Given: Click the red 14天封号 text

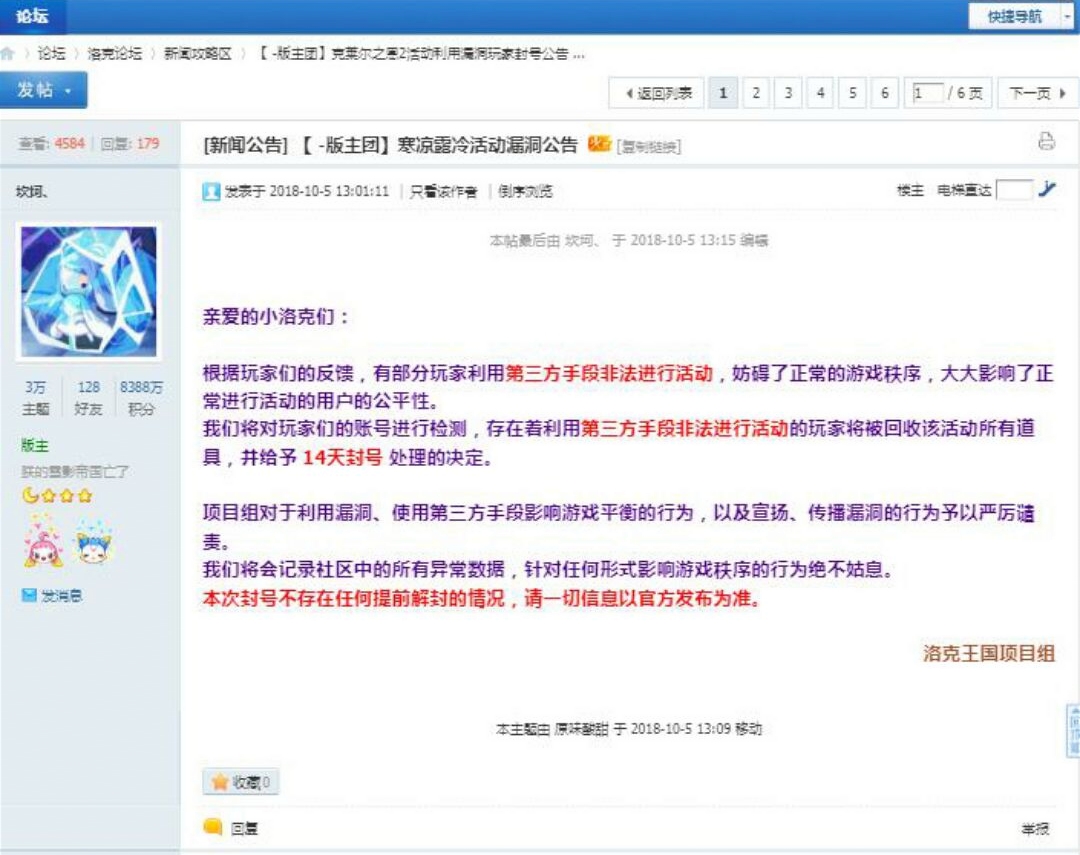Looking at the screenshot, I should point(342,457).
